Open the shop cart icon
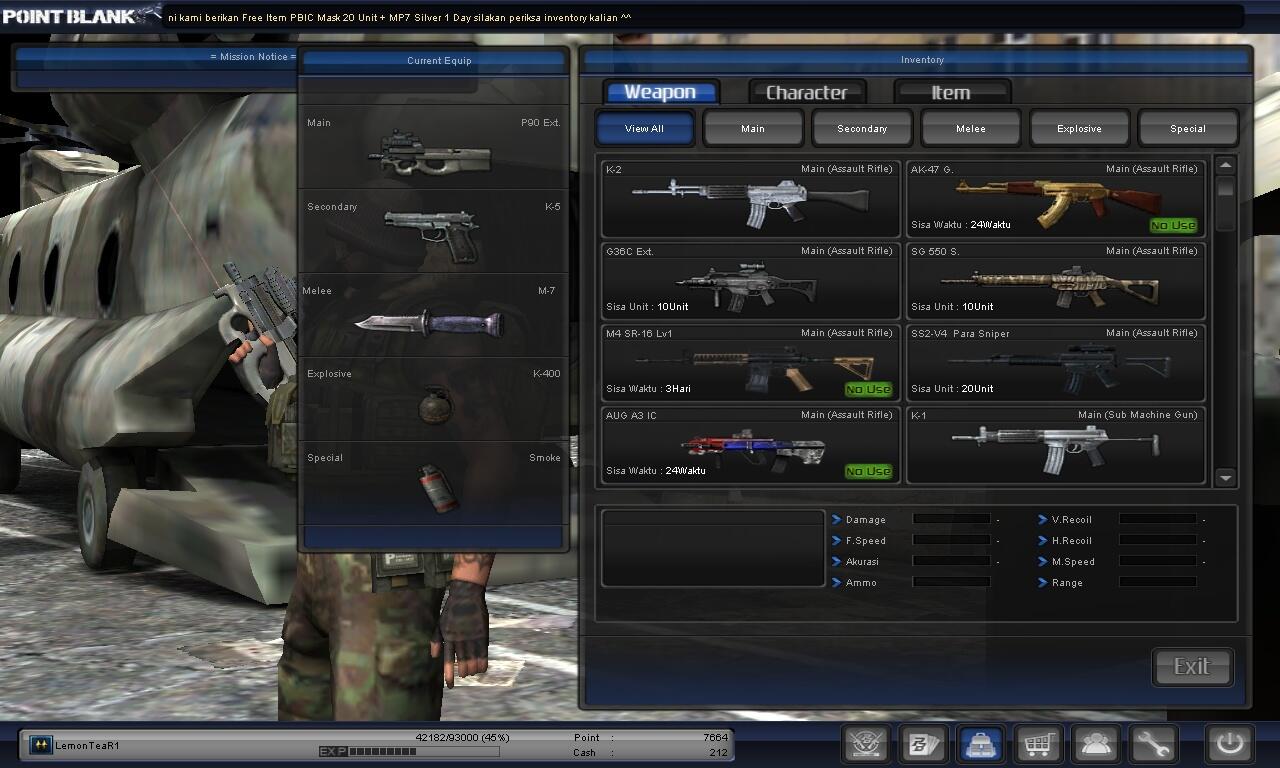1280x768 pixels. pos(1039,744)
